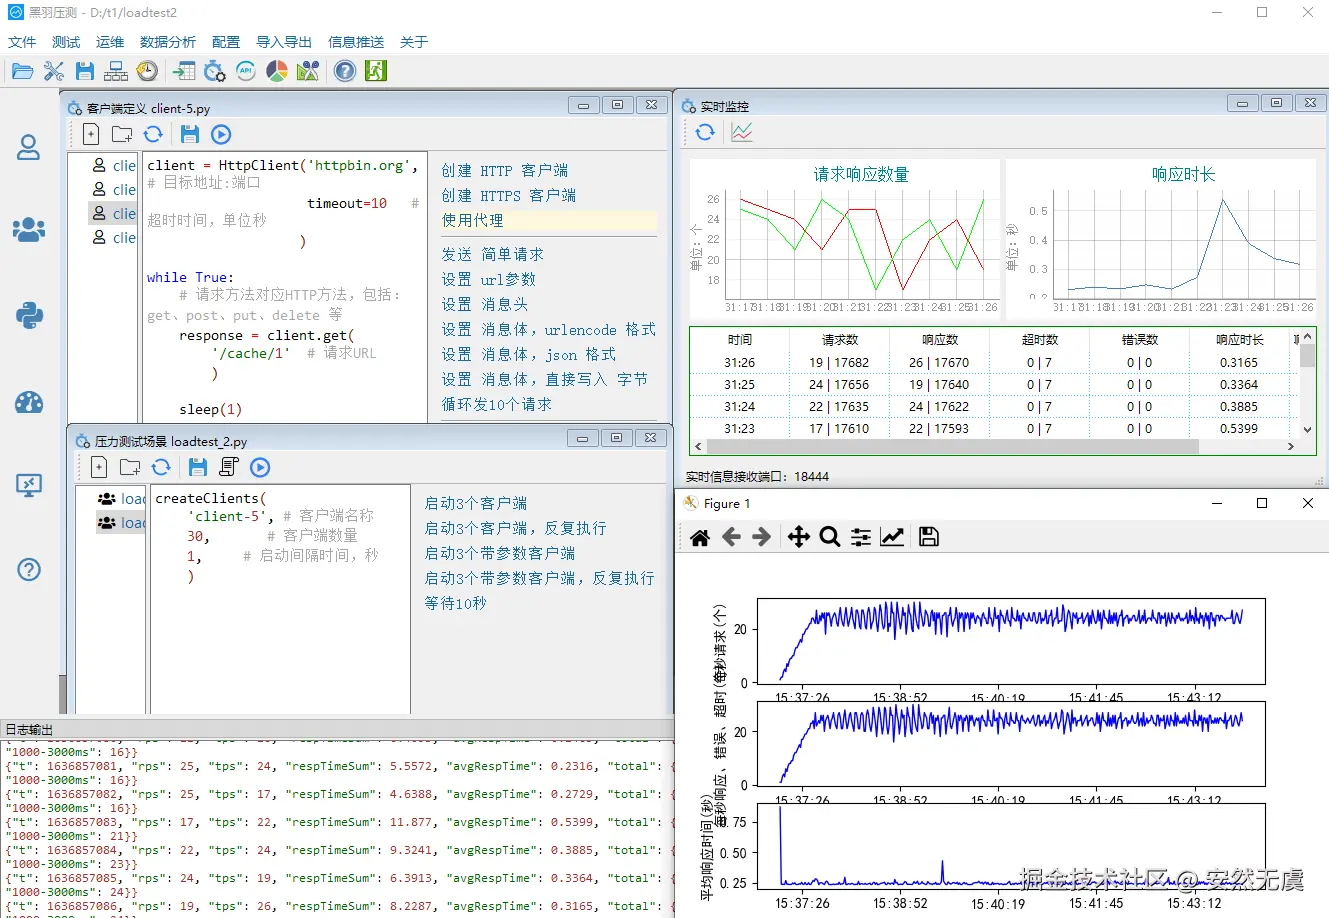This screenshot has width=1329, height=918.
Task: Create new file in client definition window
Action: (91, 134)
